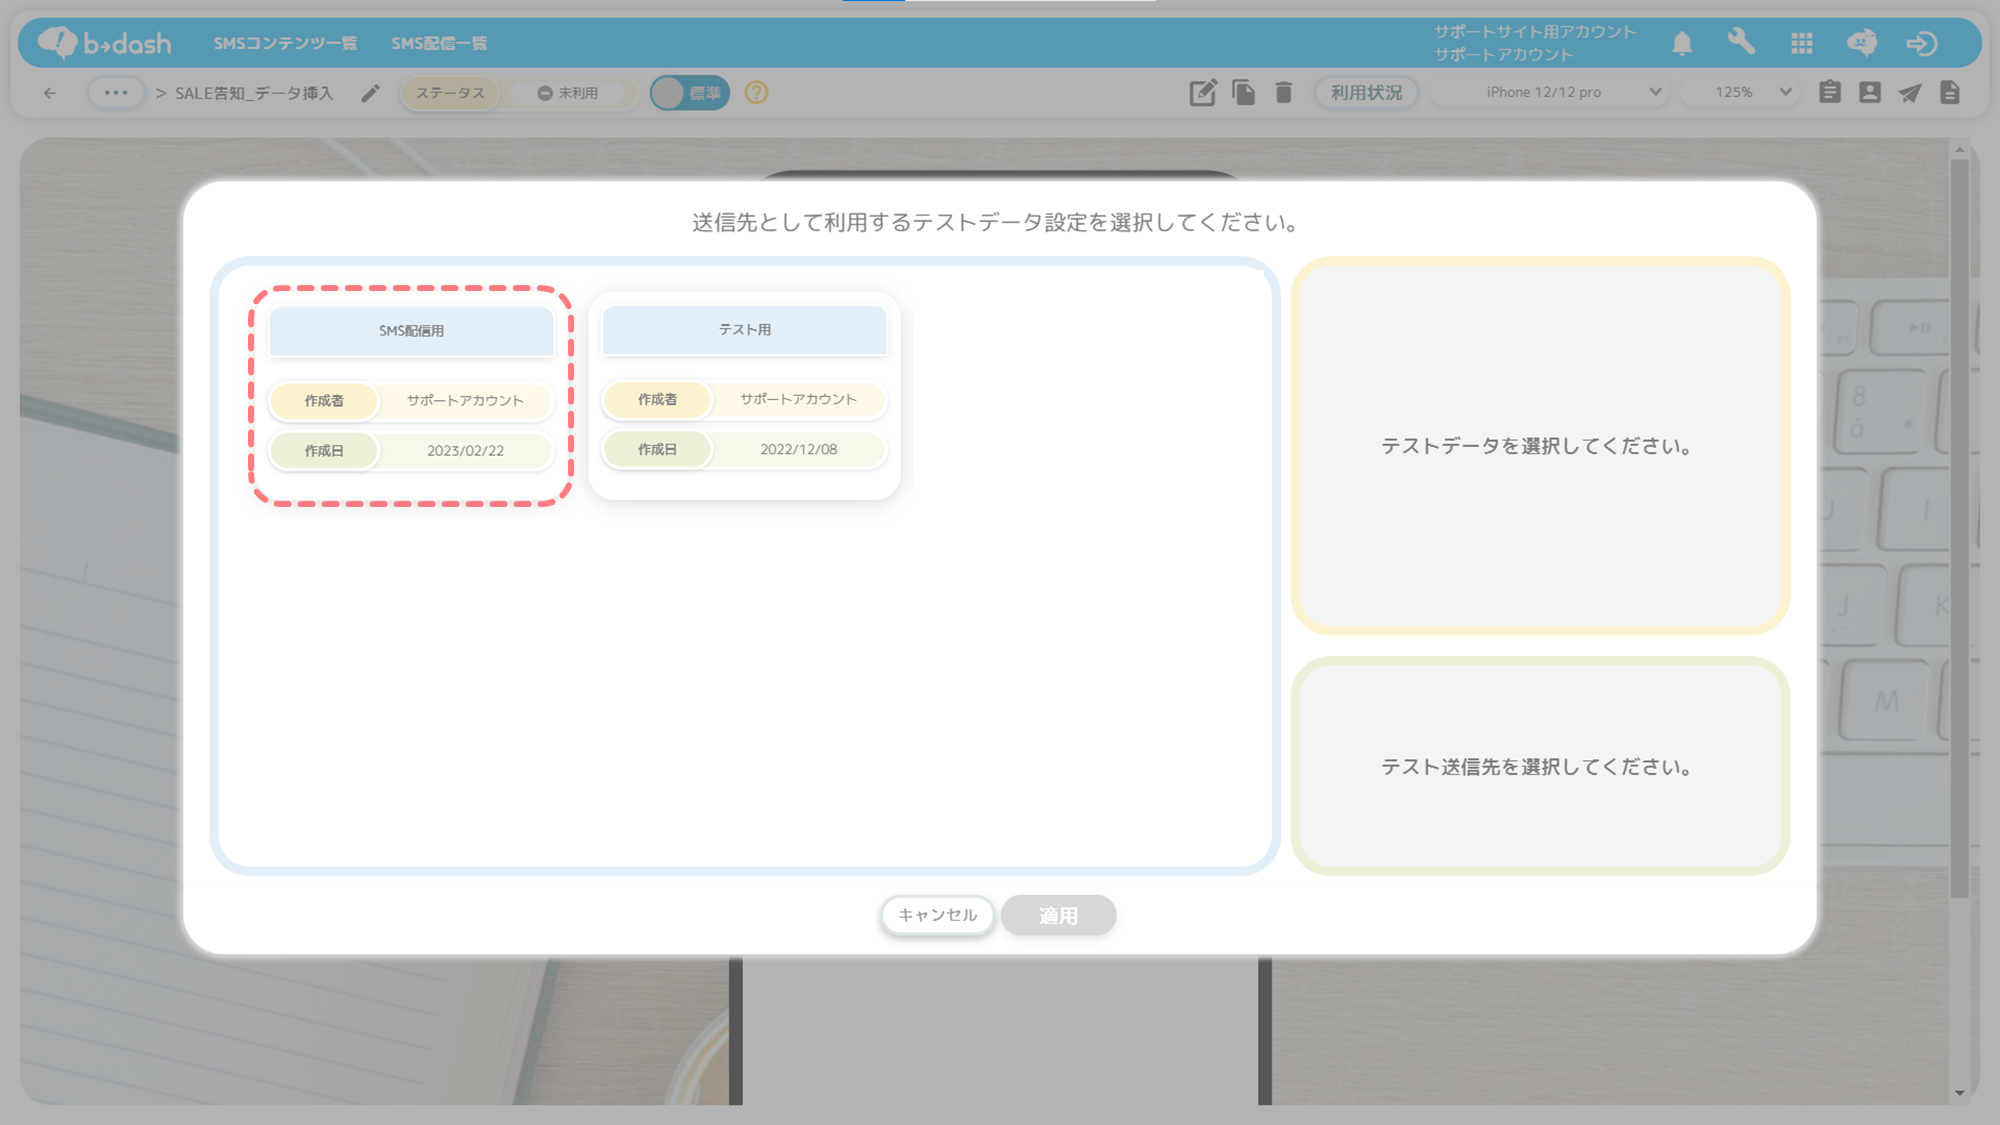The height and width of the screenshot is (1125, 2000).
Task: Toggle the 未利用 status switch
Action: [x=568, y=93]
